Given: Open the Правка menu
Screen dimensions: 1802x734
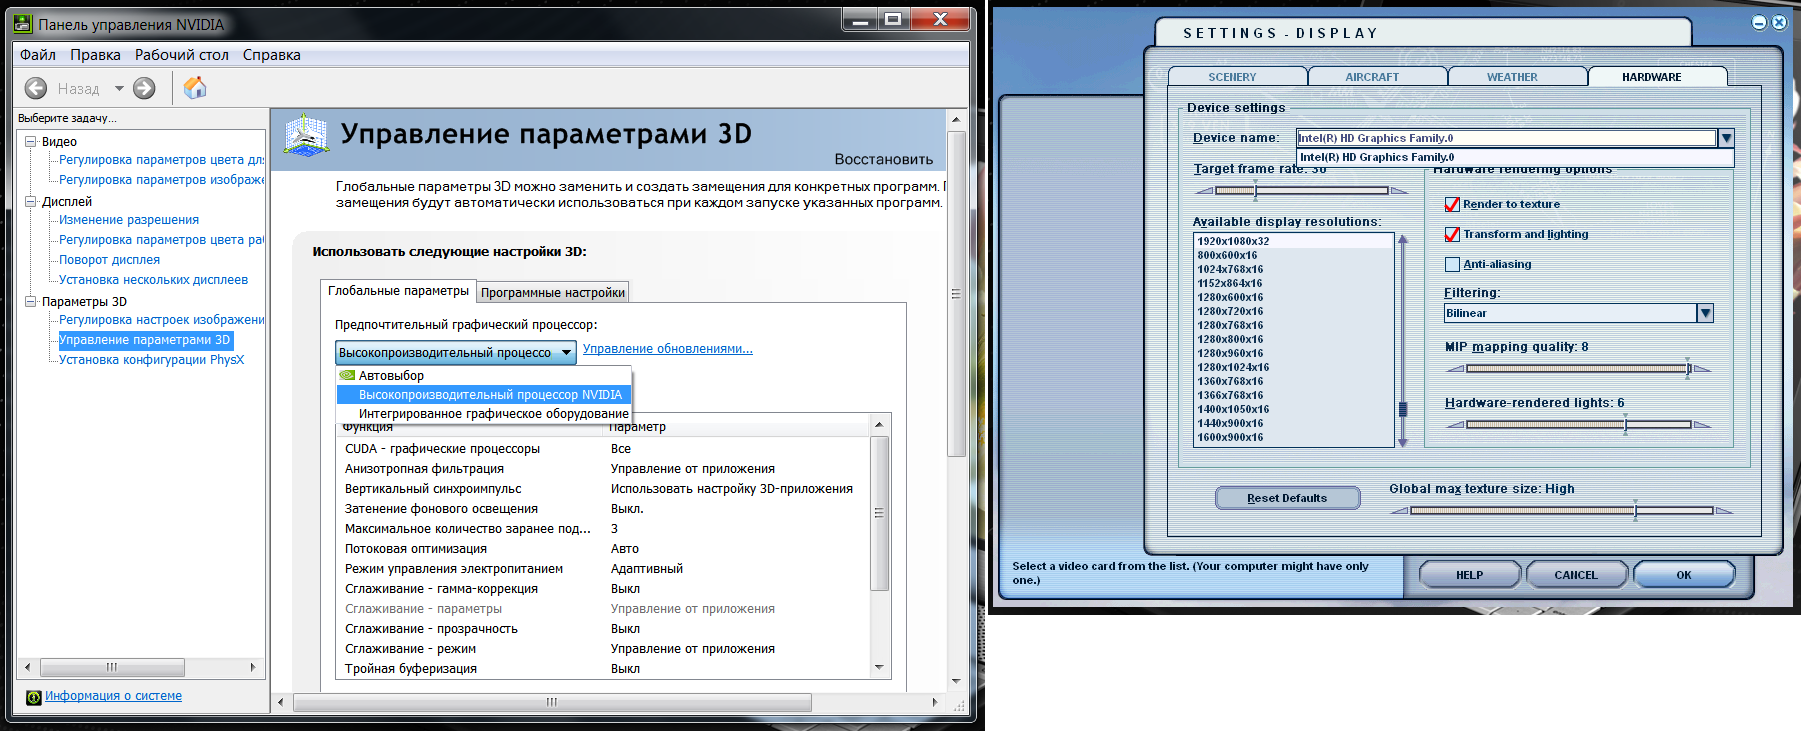Looking at the screenshot, I should [95, 55].
